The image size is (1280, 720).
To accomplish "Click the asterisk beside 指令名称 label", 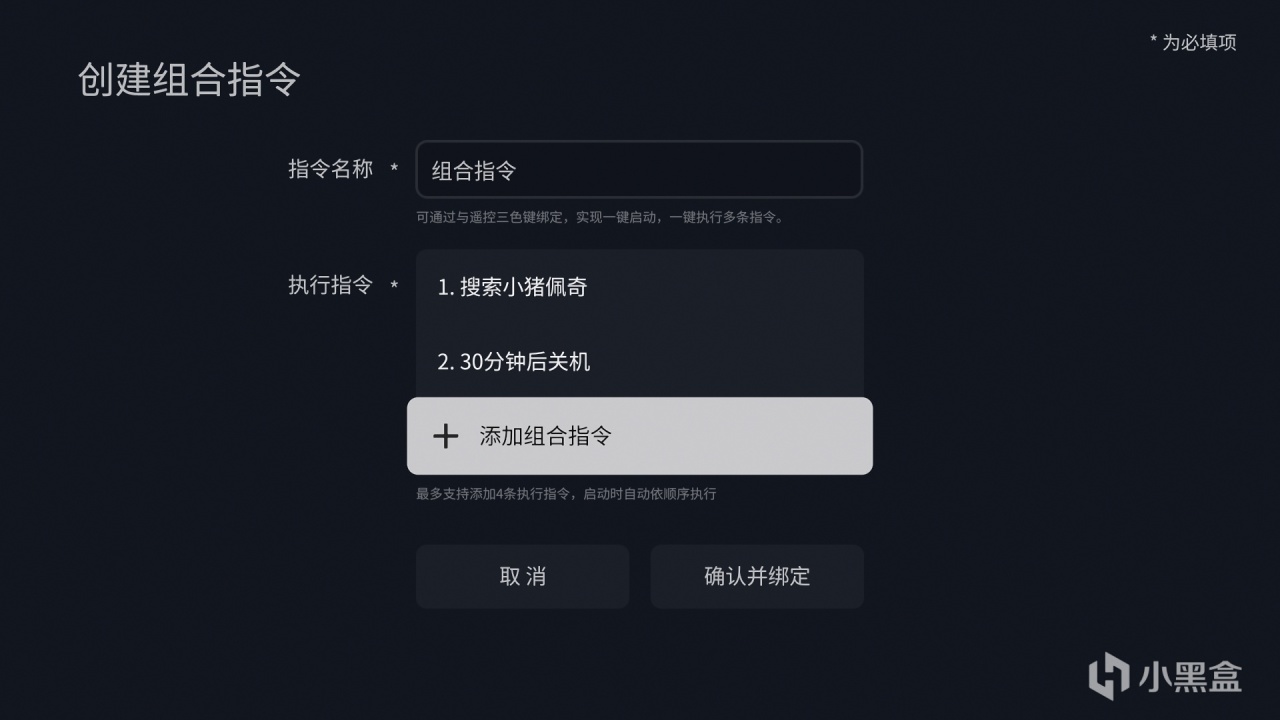I will (x=394, y=169).
